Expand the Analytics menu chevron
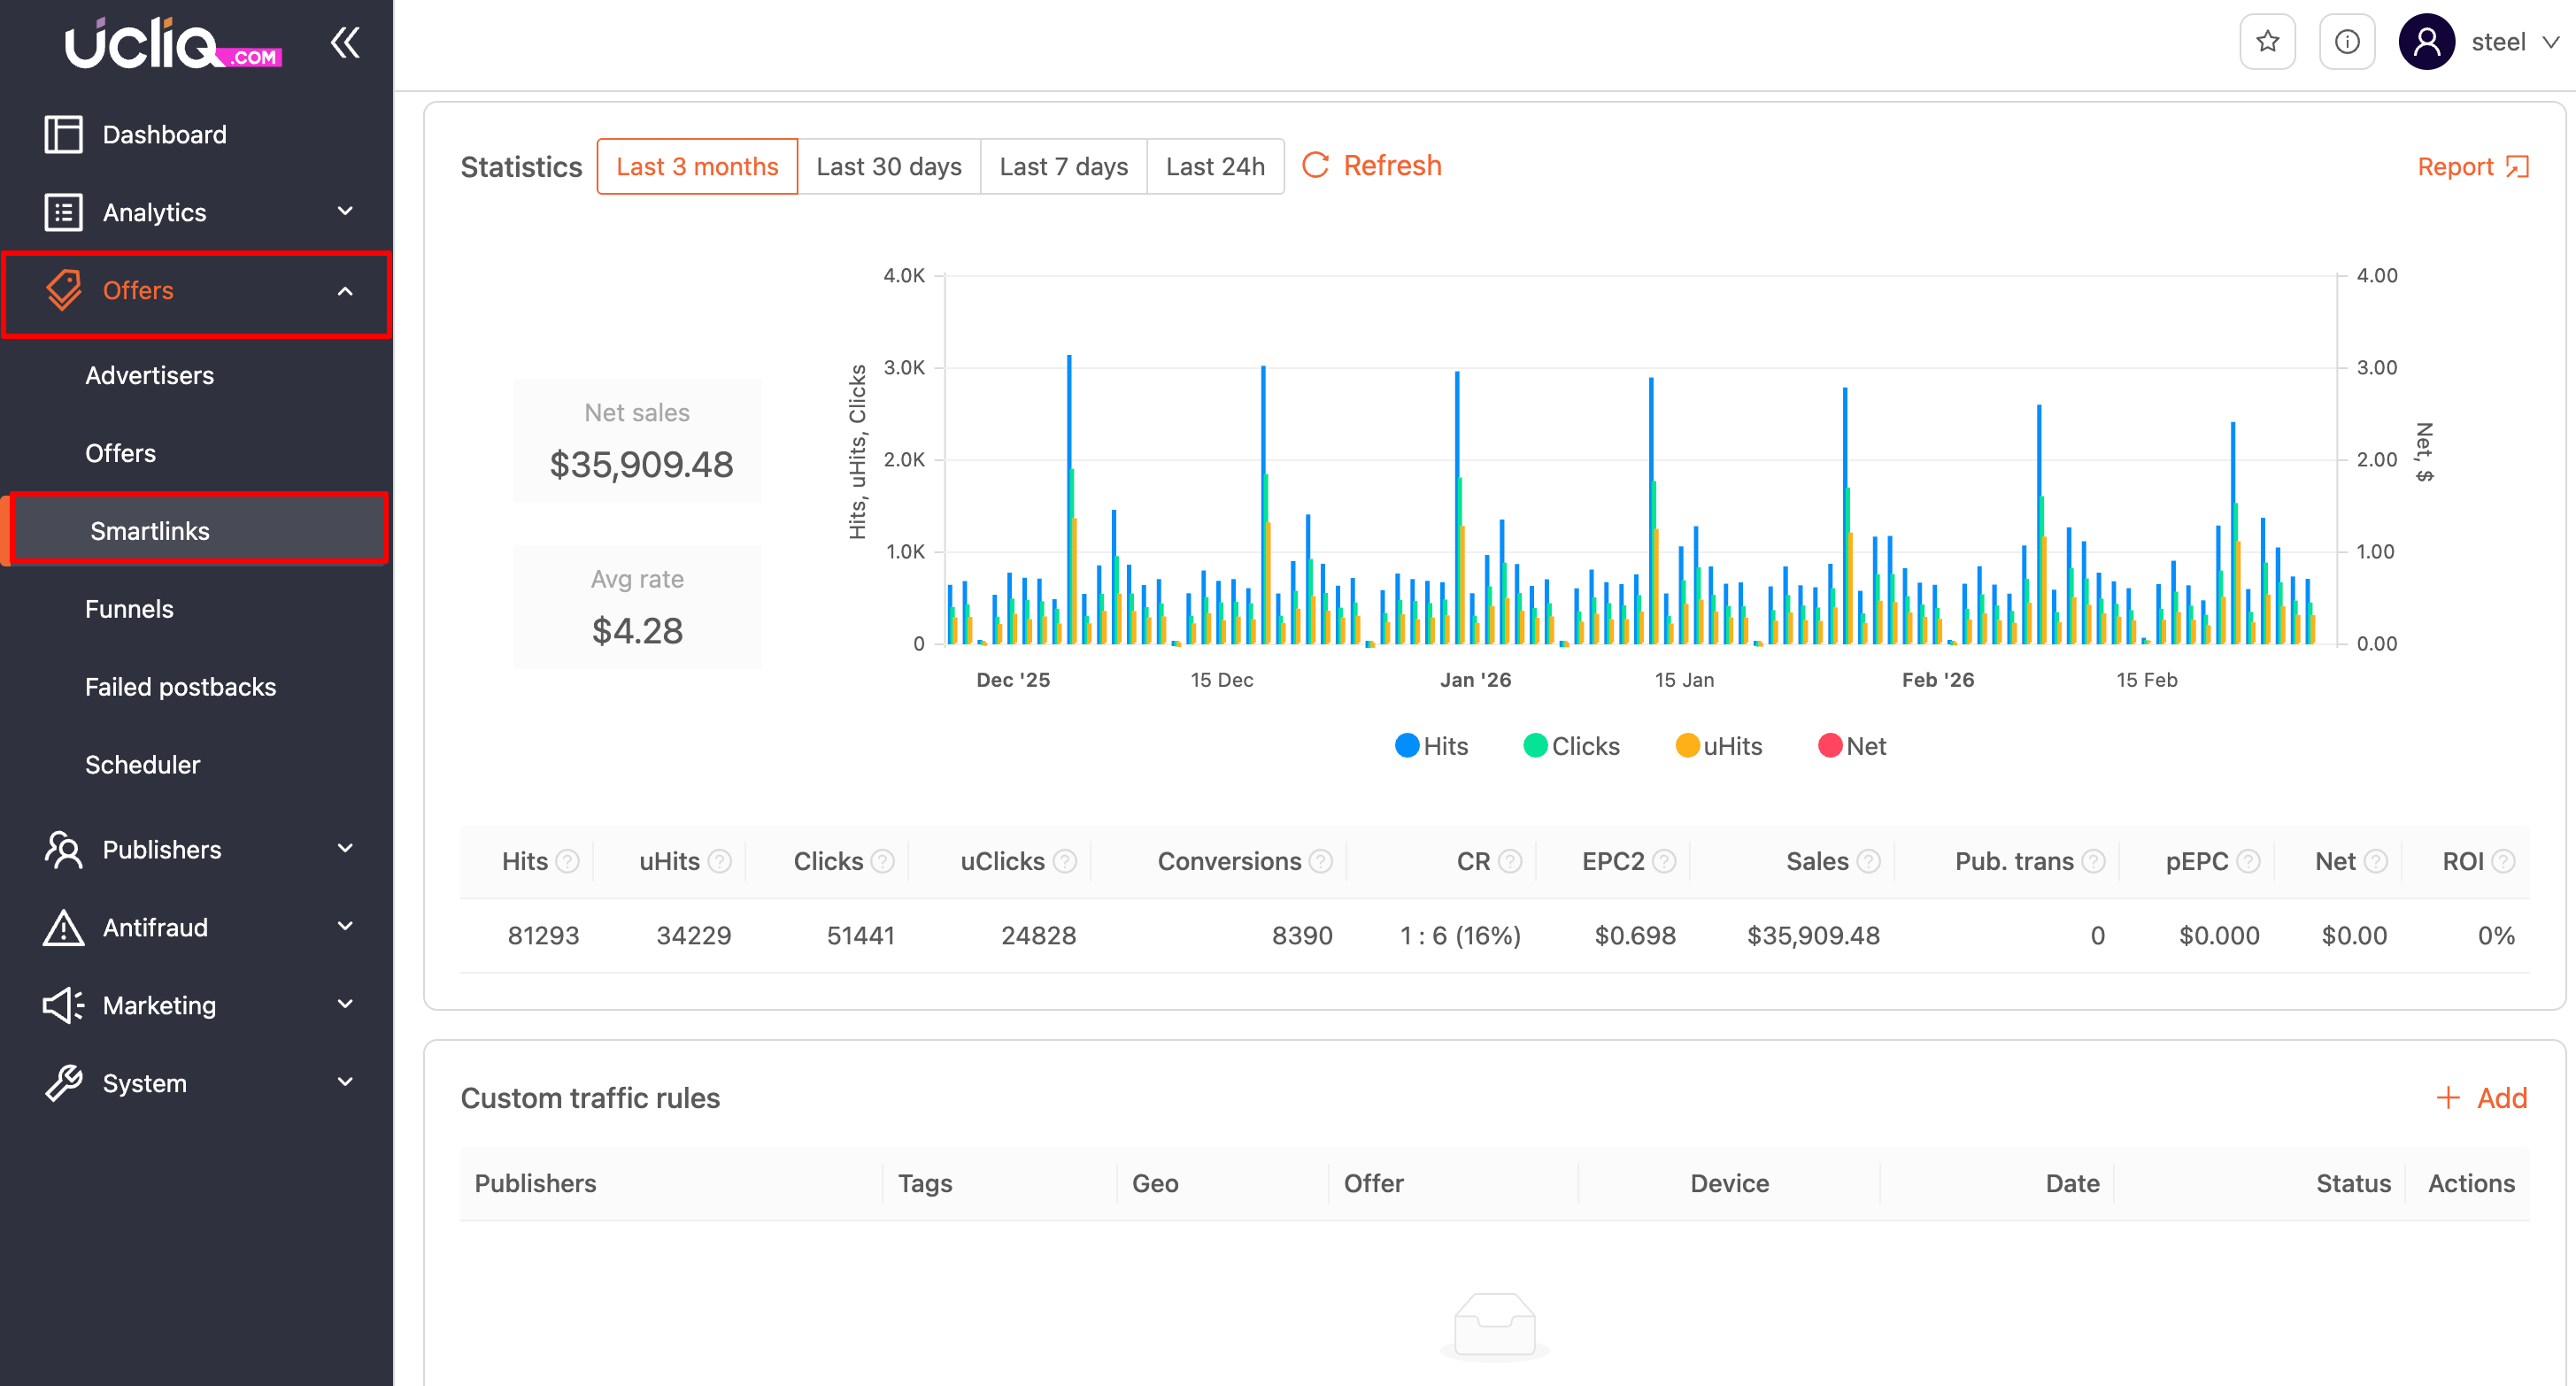Image resolution: width=2576 pixels, height=1386 pixels. click(x=345, y=212)
